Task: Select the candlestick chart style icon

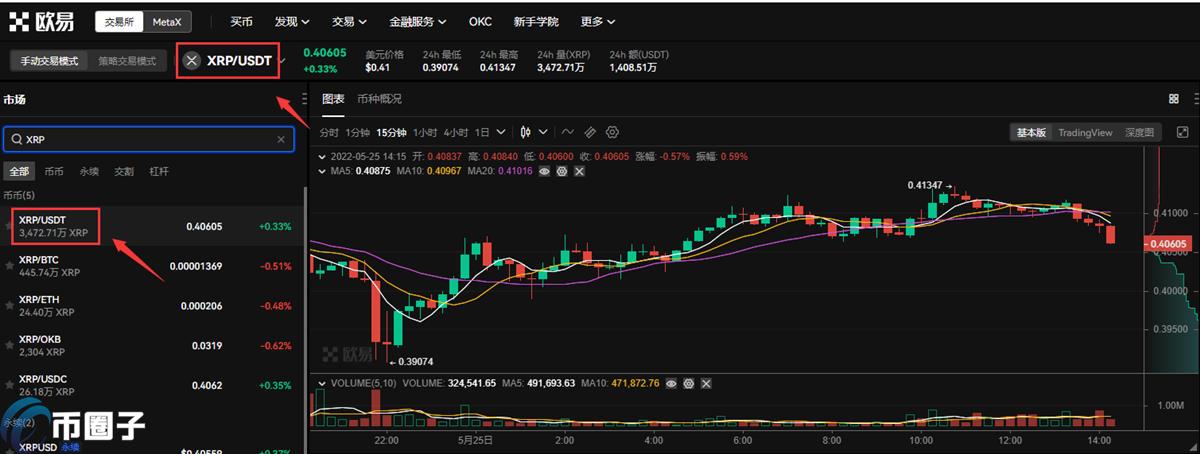Action: coord(526,131)
